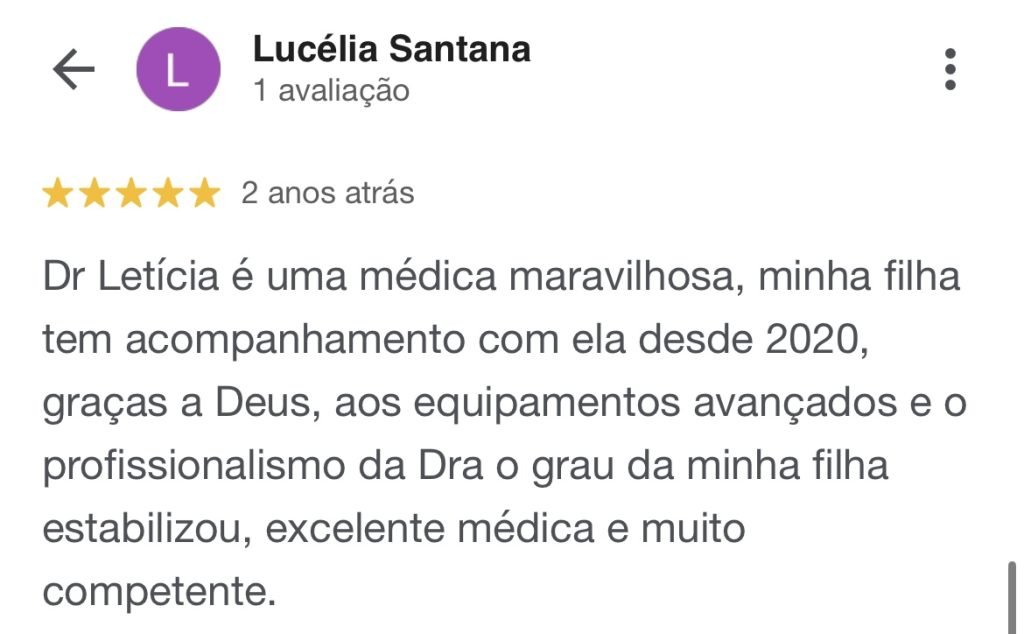This screenshot has width=1024, height=634.
Task: Click the fifth yellow rating star
Action: tap(204, 193)
